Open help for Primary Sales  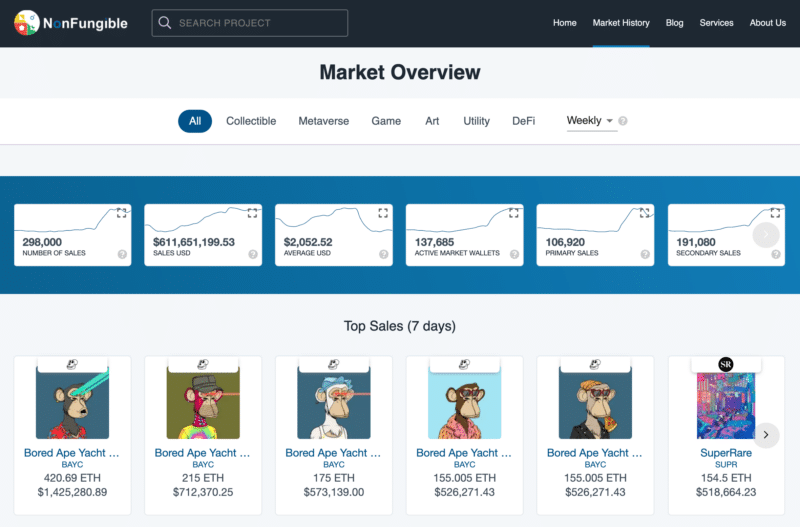645,255
